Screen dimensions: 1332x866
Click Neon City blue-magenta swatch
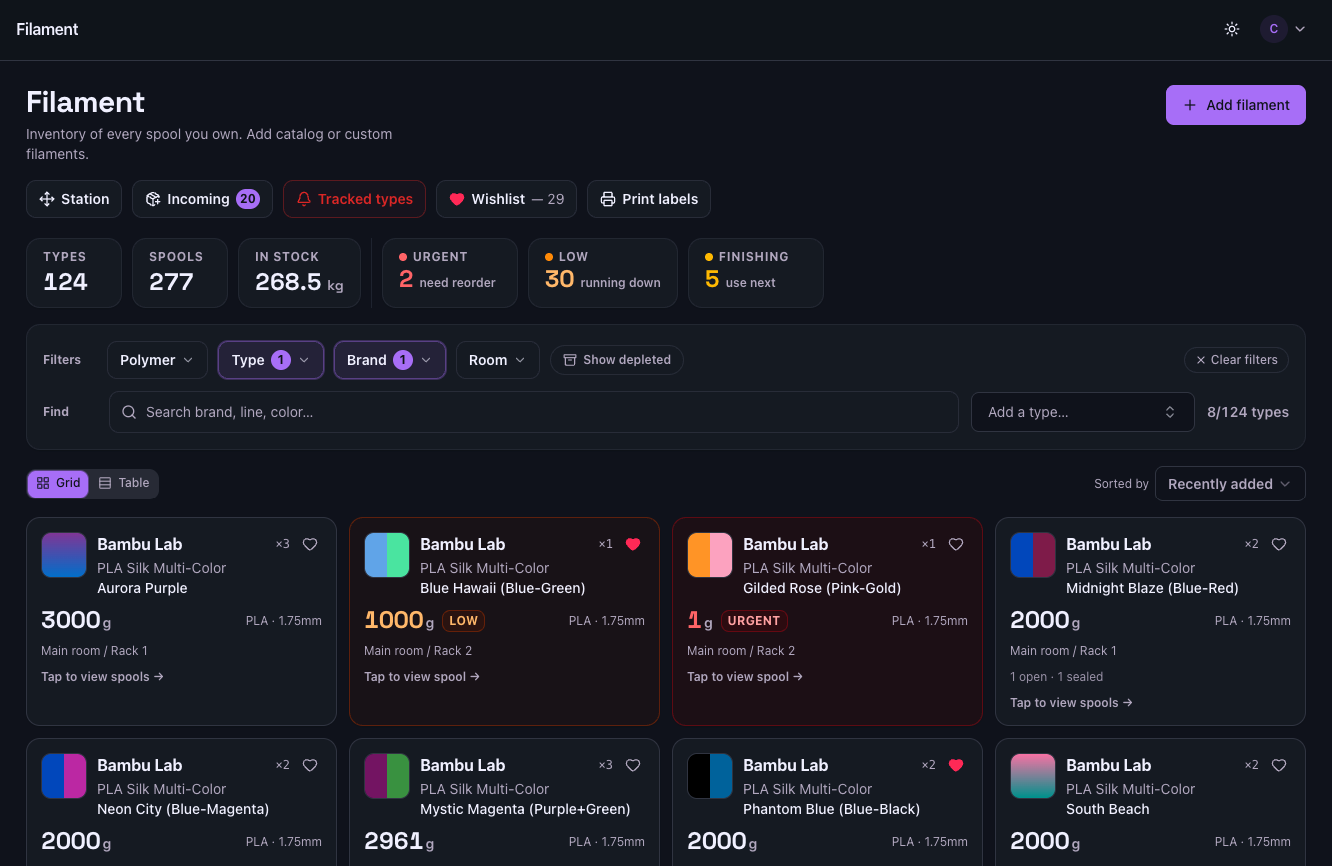coord(64,776)
